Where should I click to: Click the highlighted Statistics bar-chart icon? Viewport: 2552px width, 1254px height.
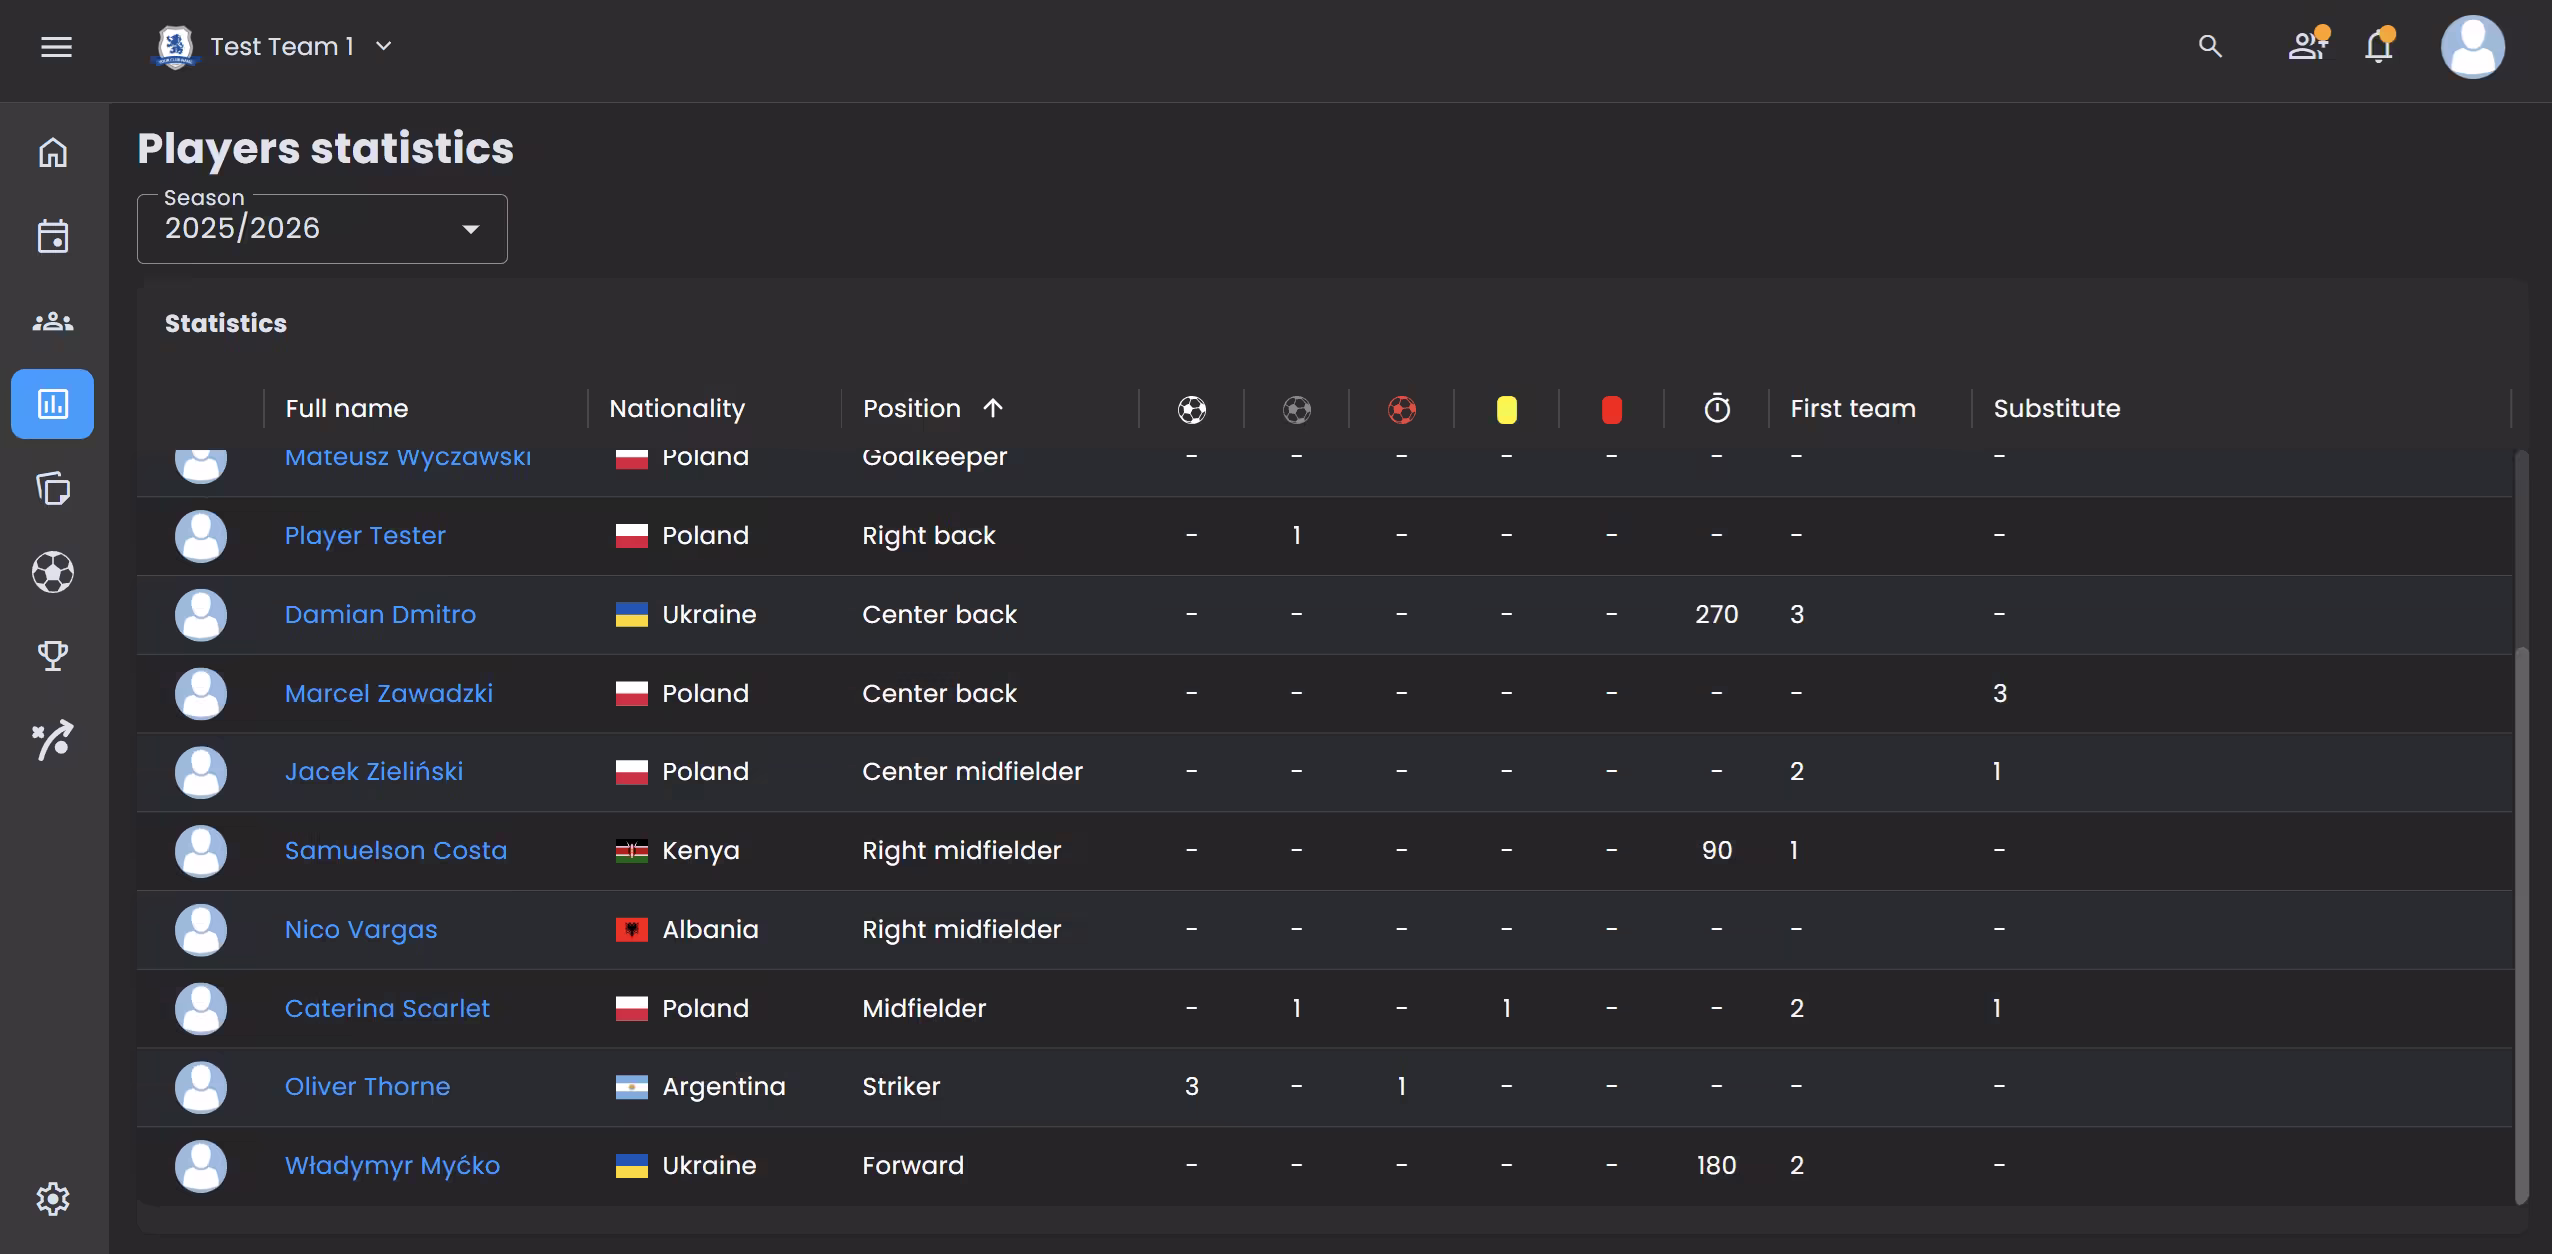pyautogui.click(x=51, y=404)
